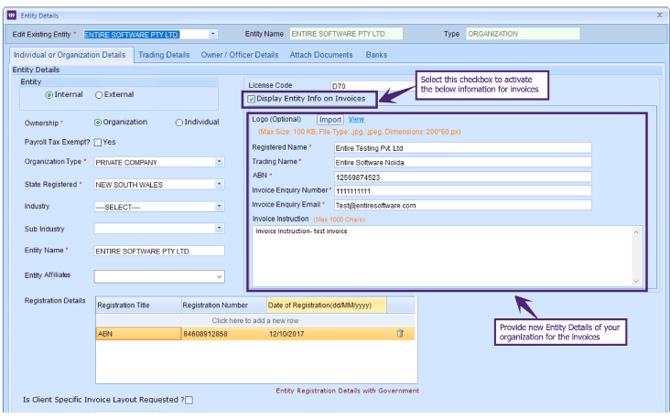Open the Owner / Officer Details tab
The height and width of the screenshot is (419, 670).
(x=240, y=54)
